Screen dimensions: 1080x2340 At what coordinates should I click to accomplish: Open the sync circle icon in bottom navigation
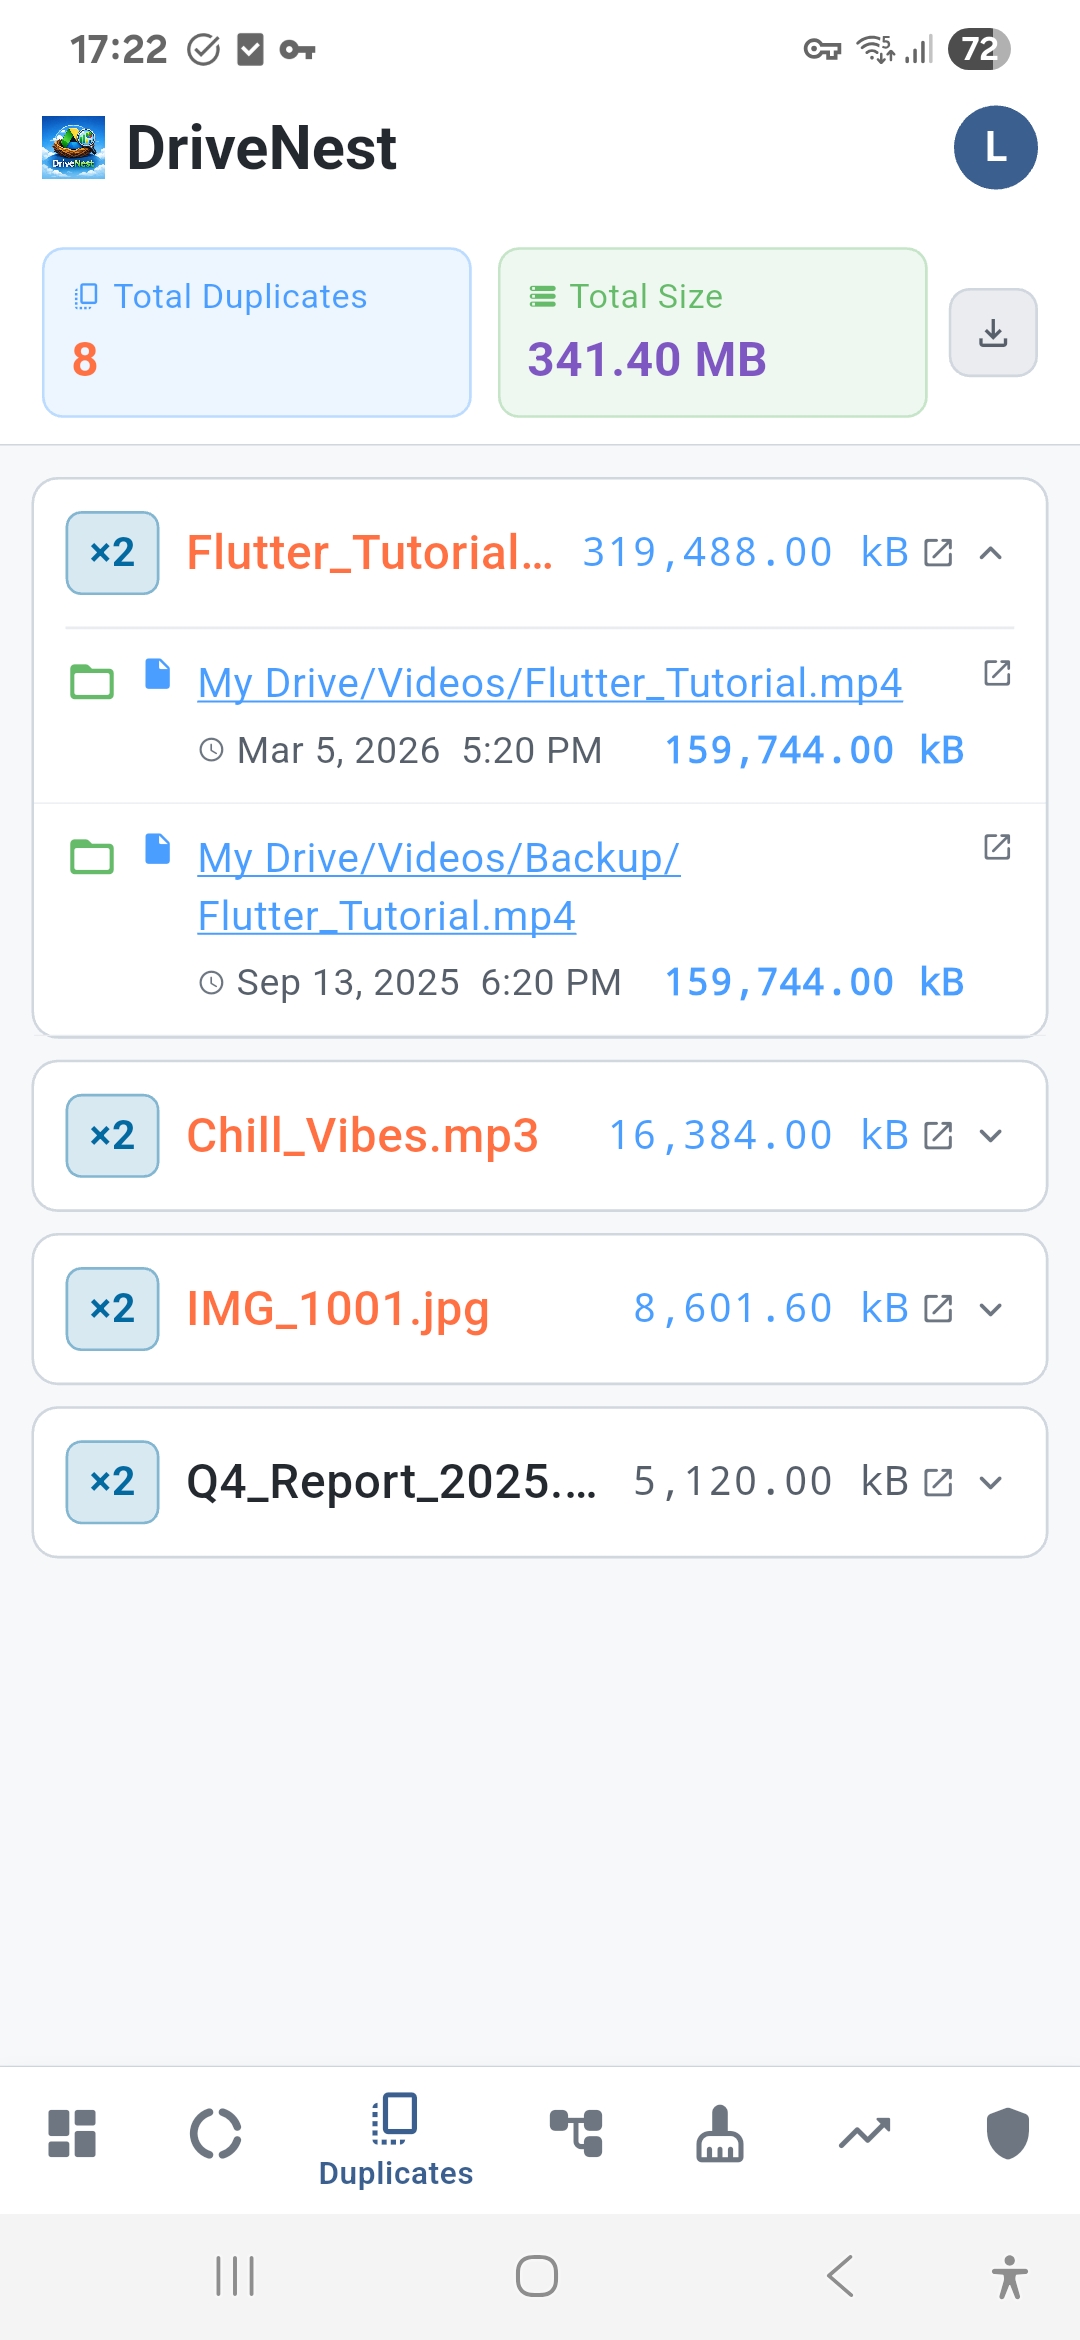click(216, 2134)
